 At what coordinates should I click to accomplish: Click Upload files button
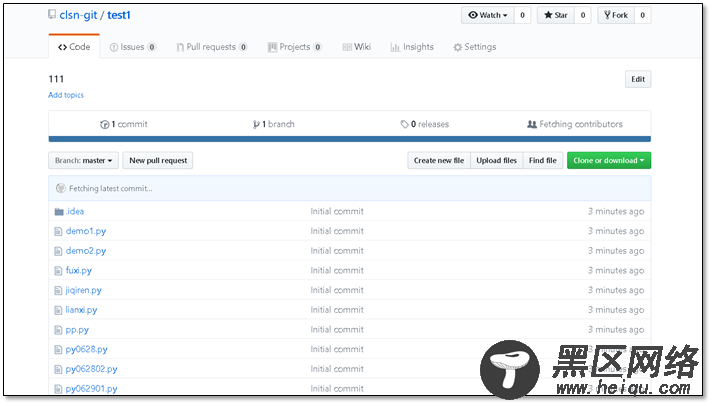point(497,161)
